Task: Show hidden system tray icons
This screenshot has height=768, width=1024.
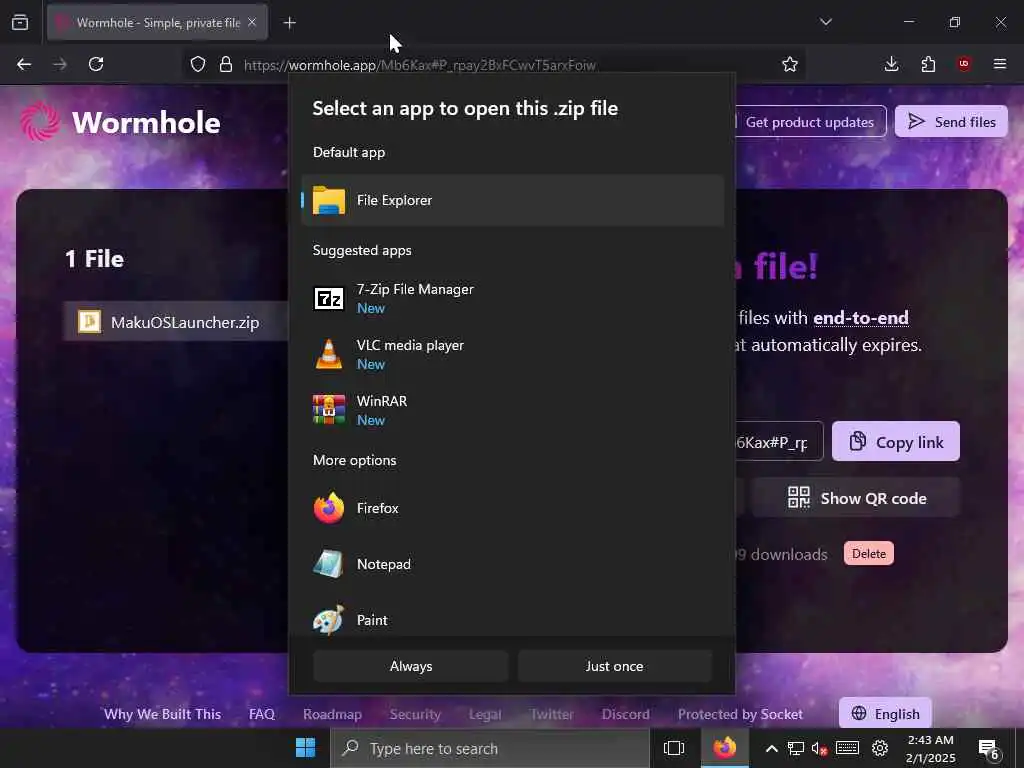Action: click(771, 748)
